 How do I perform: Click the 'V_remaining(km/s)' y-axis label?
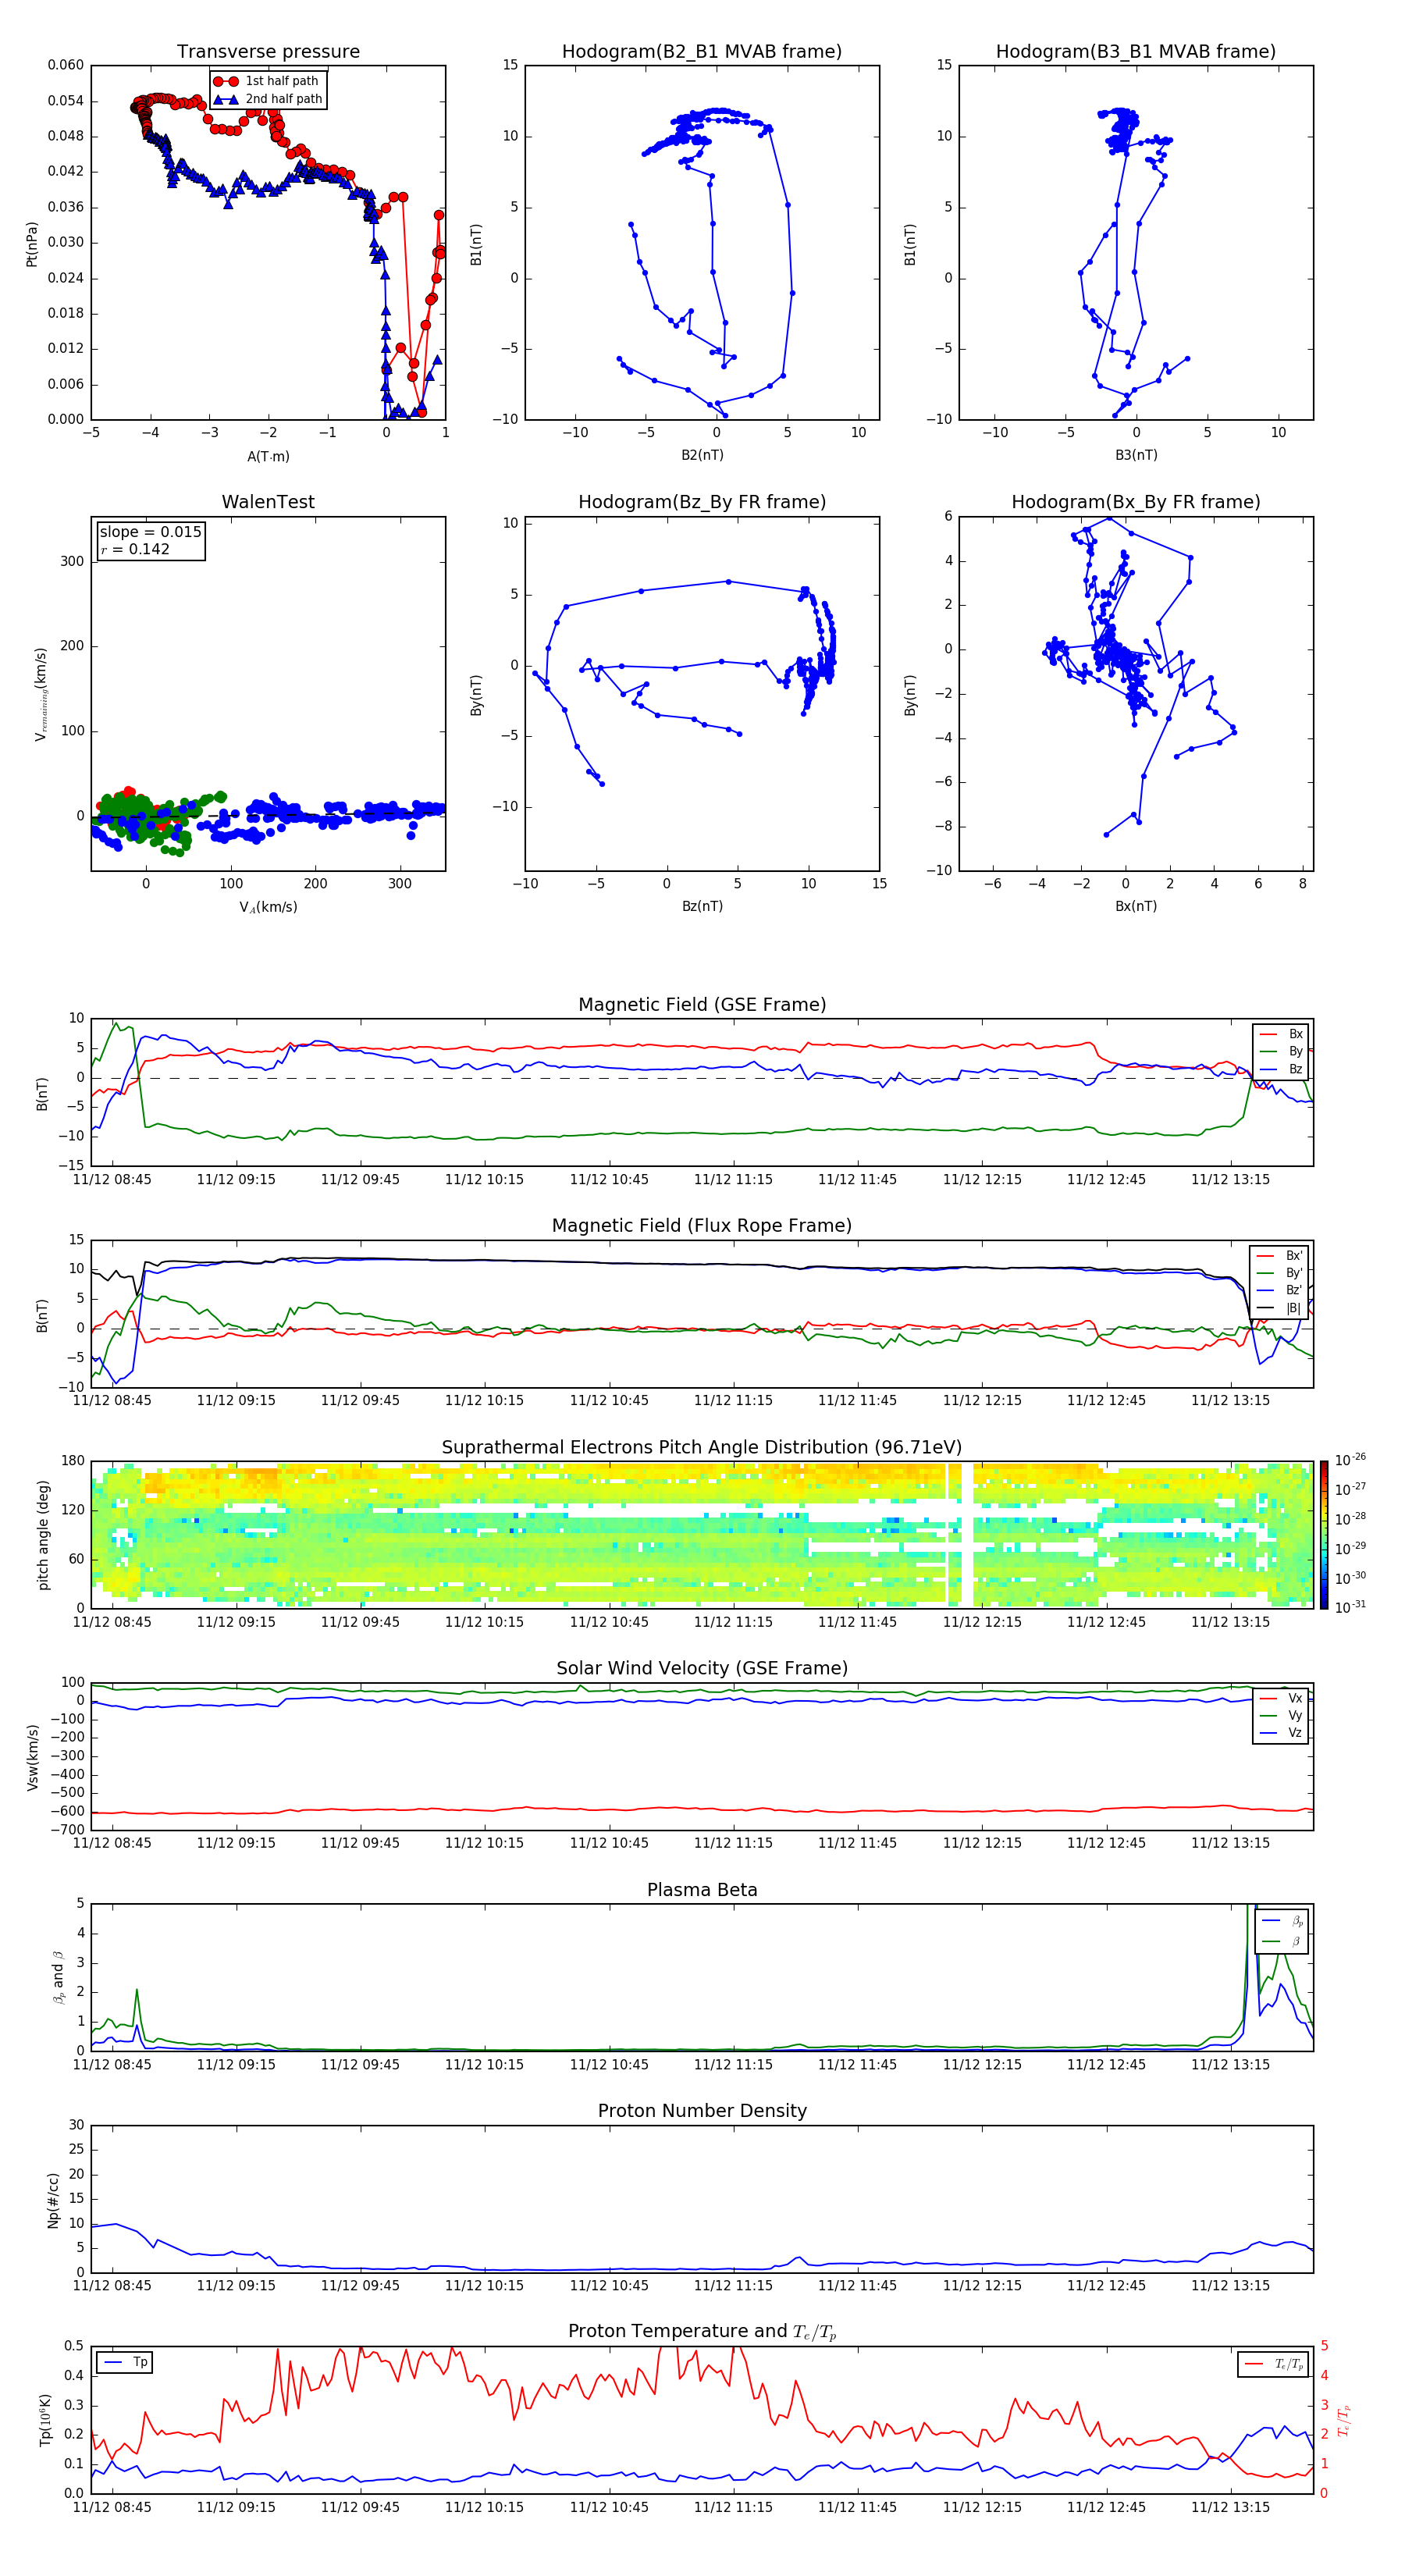point(41,694)
